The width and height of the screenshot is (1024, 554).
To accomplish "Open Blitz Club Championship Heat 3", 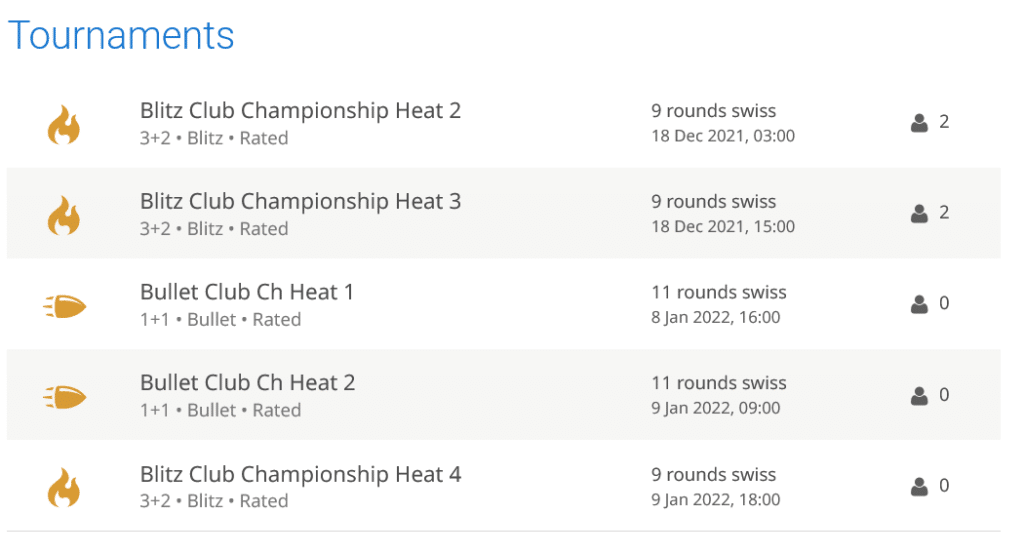I will (300, 201).
